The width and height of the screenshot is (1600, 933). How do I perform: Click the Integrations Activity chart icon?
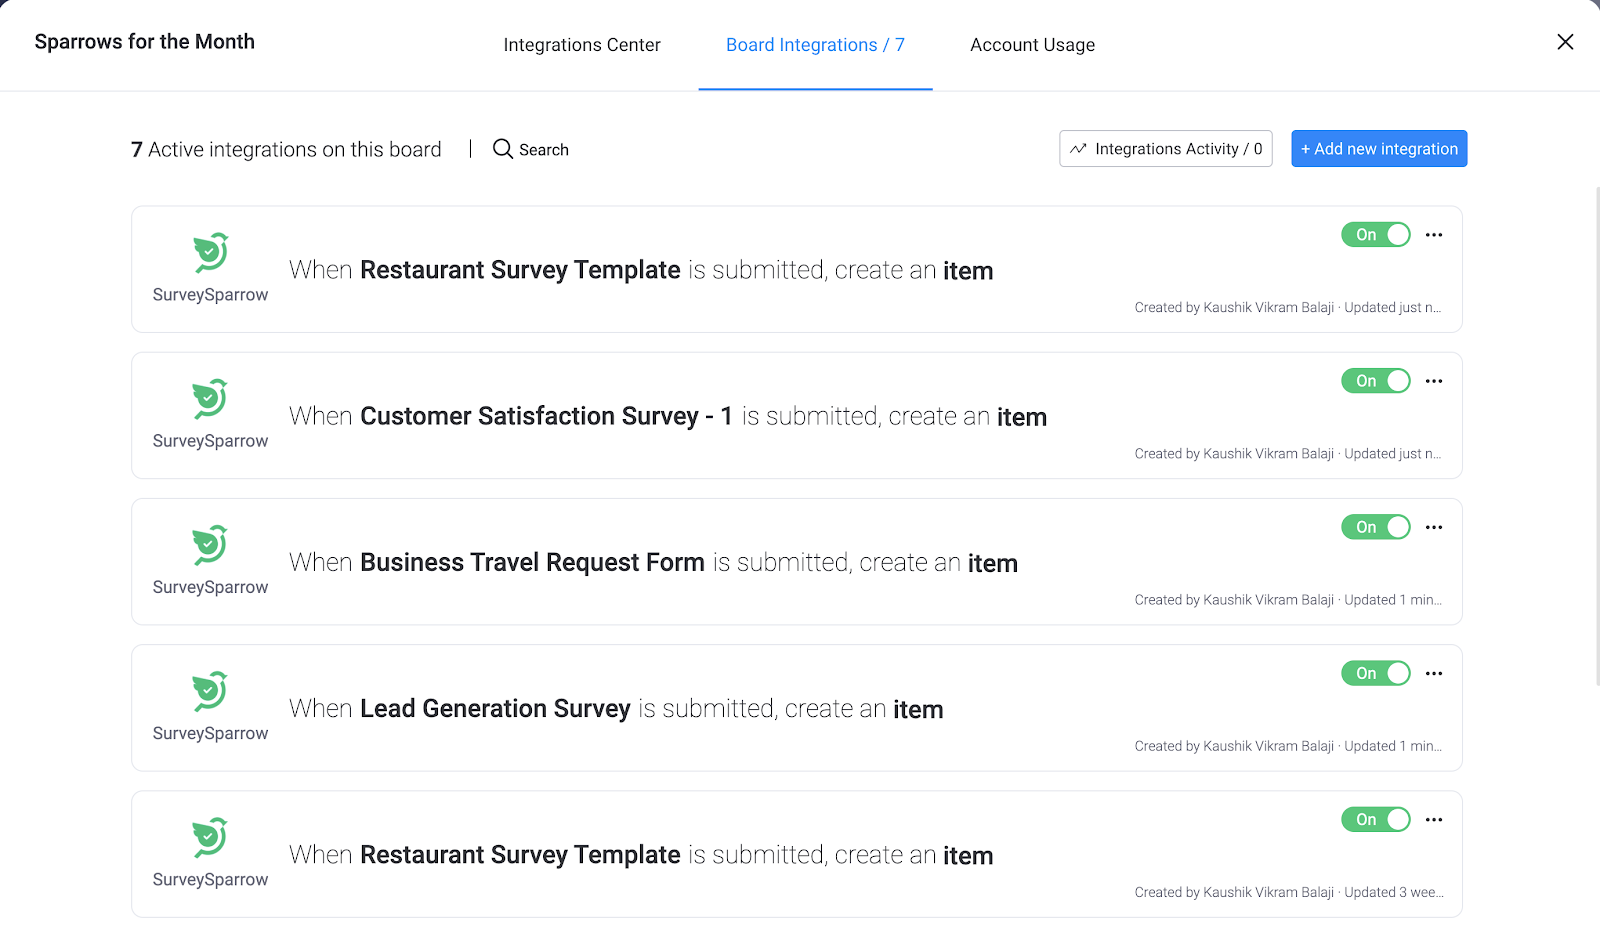click(1078, 149)
